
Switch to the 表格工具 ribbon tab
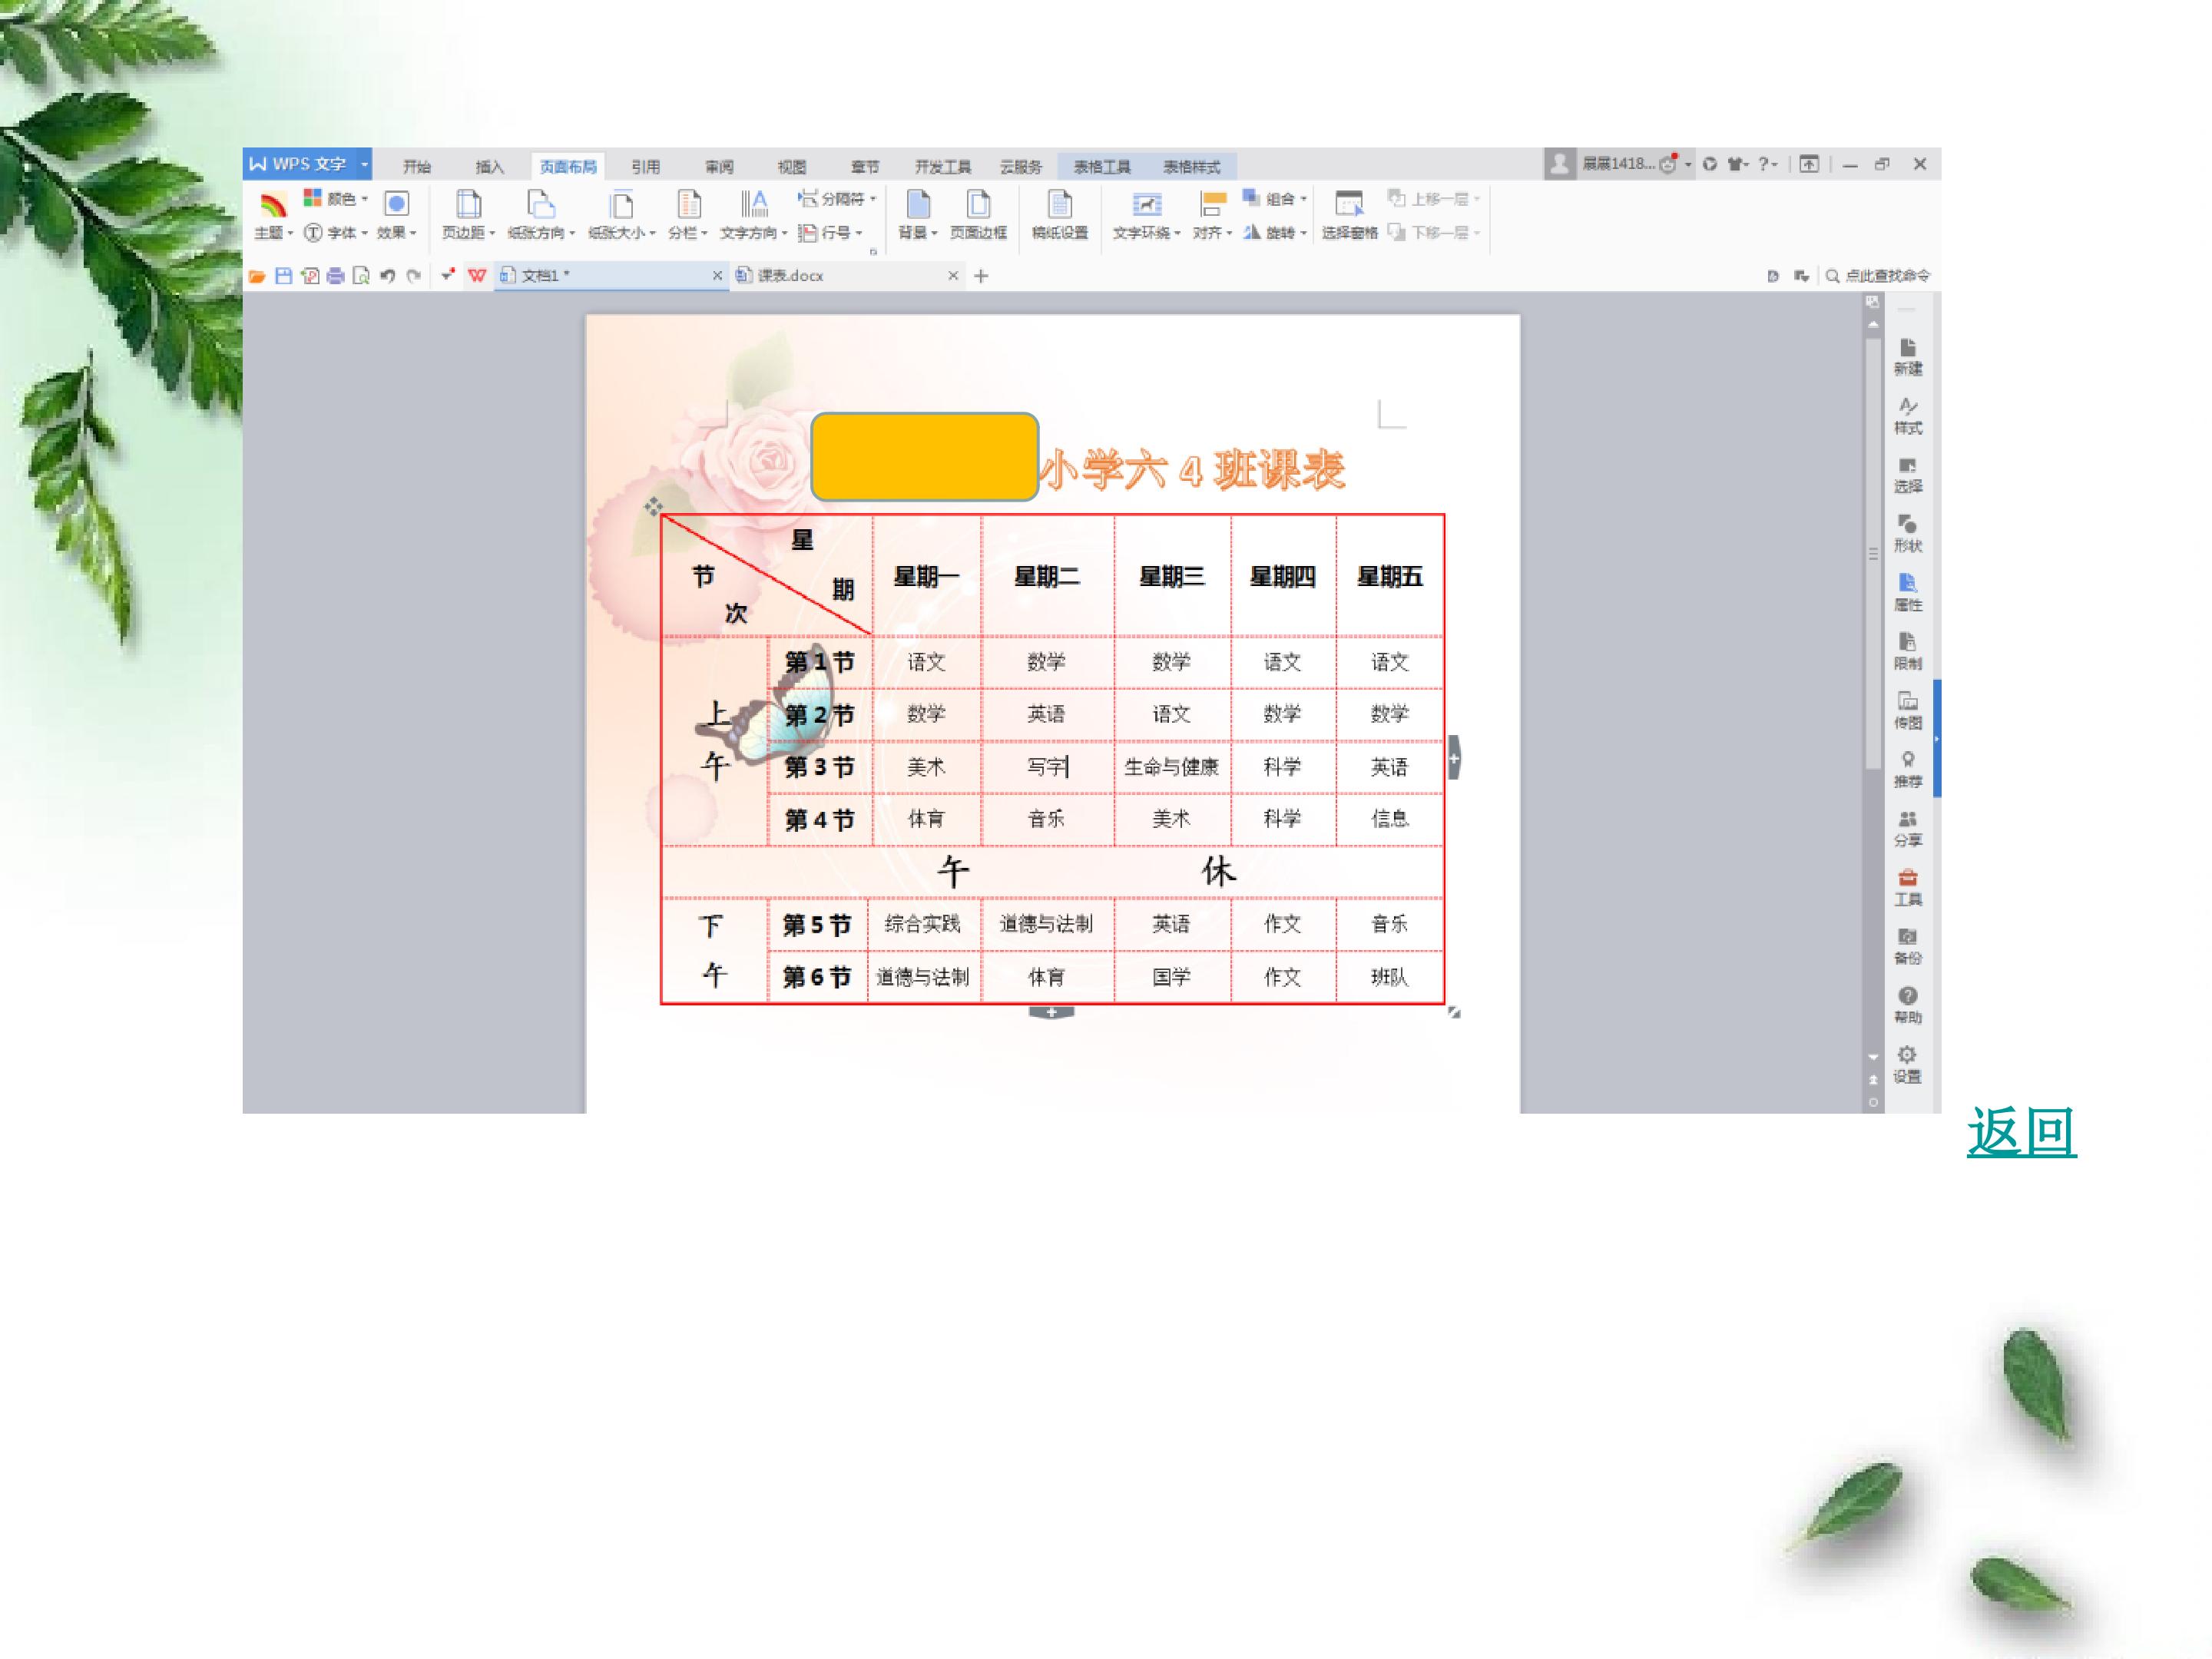pyautogui.click(x=1102, y=167)
